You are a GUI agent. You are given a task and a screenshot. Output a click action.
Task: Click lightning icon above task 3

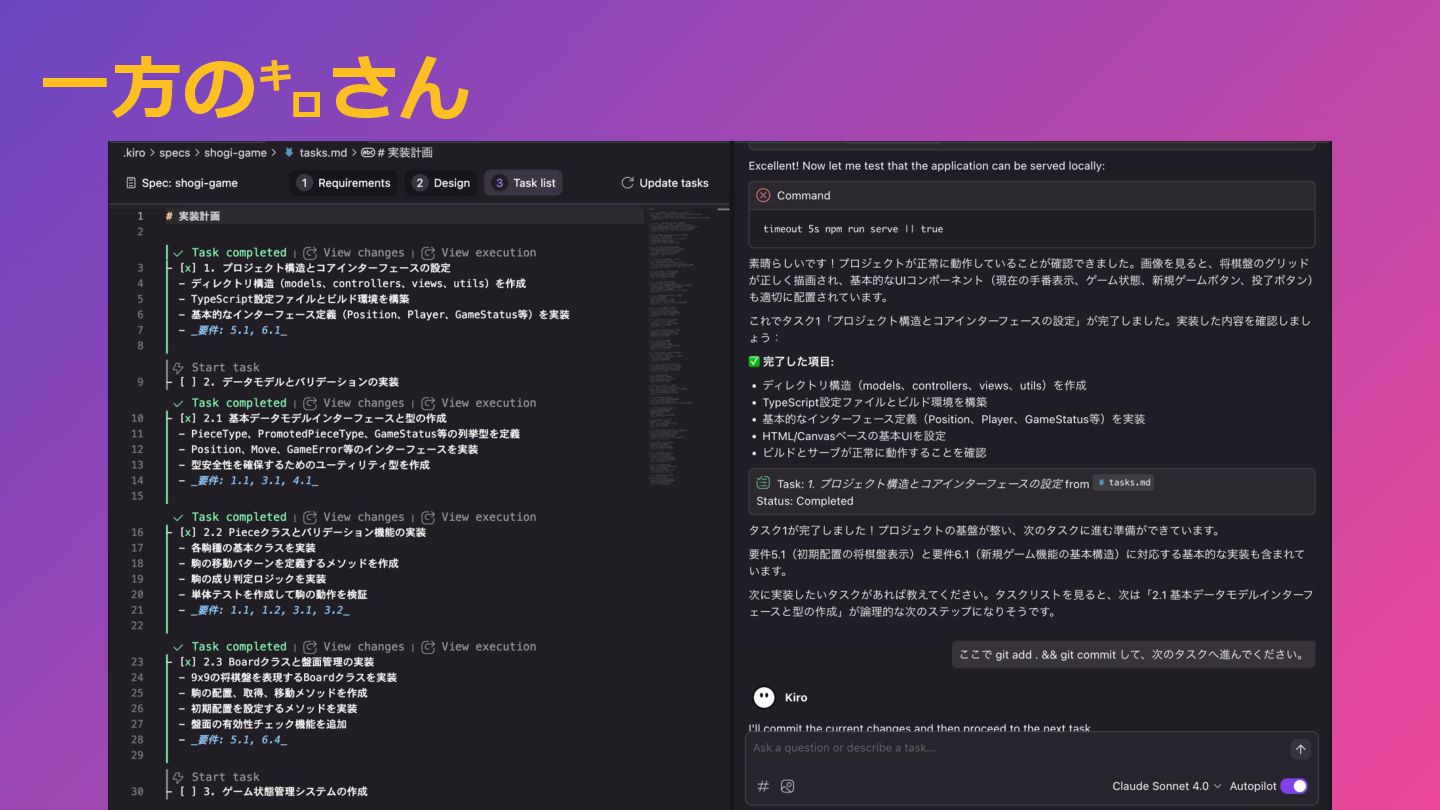178,777
